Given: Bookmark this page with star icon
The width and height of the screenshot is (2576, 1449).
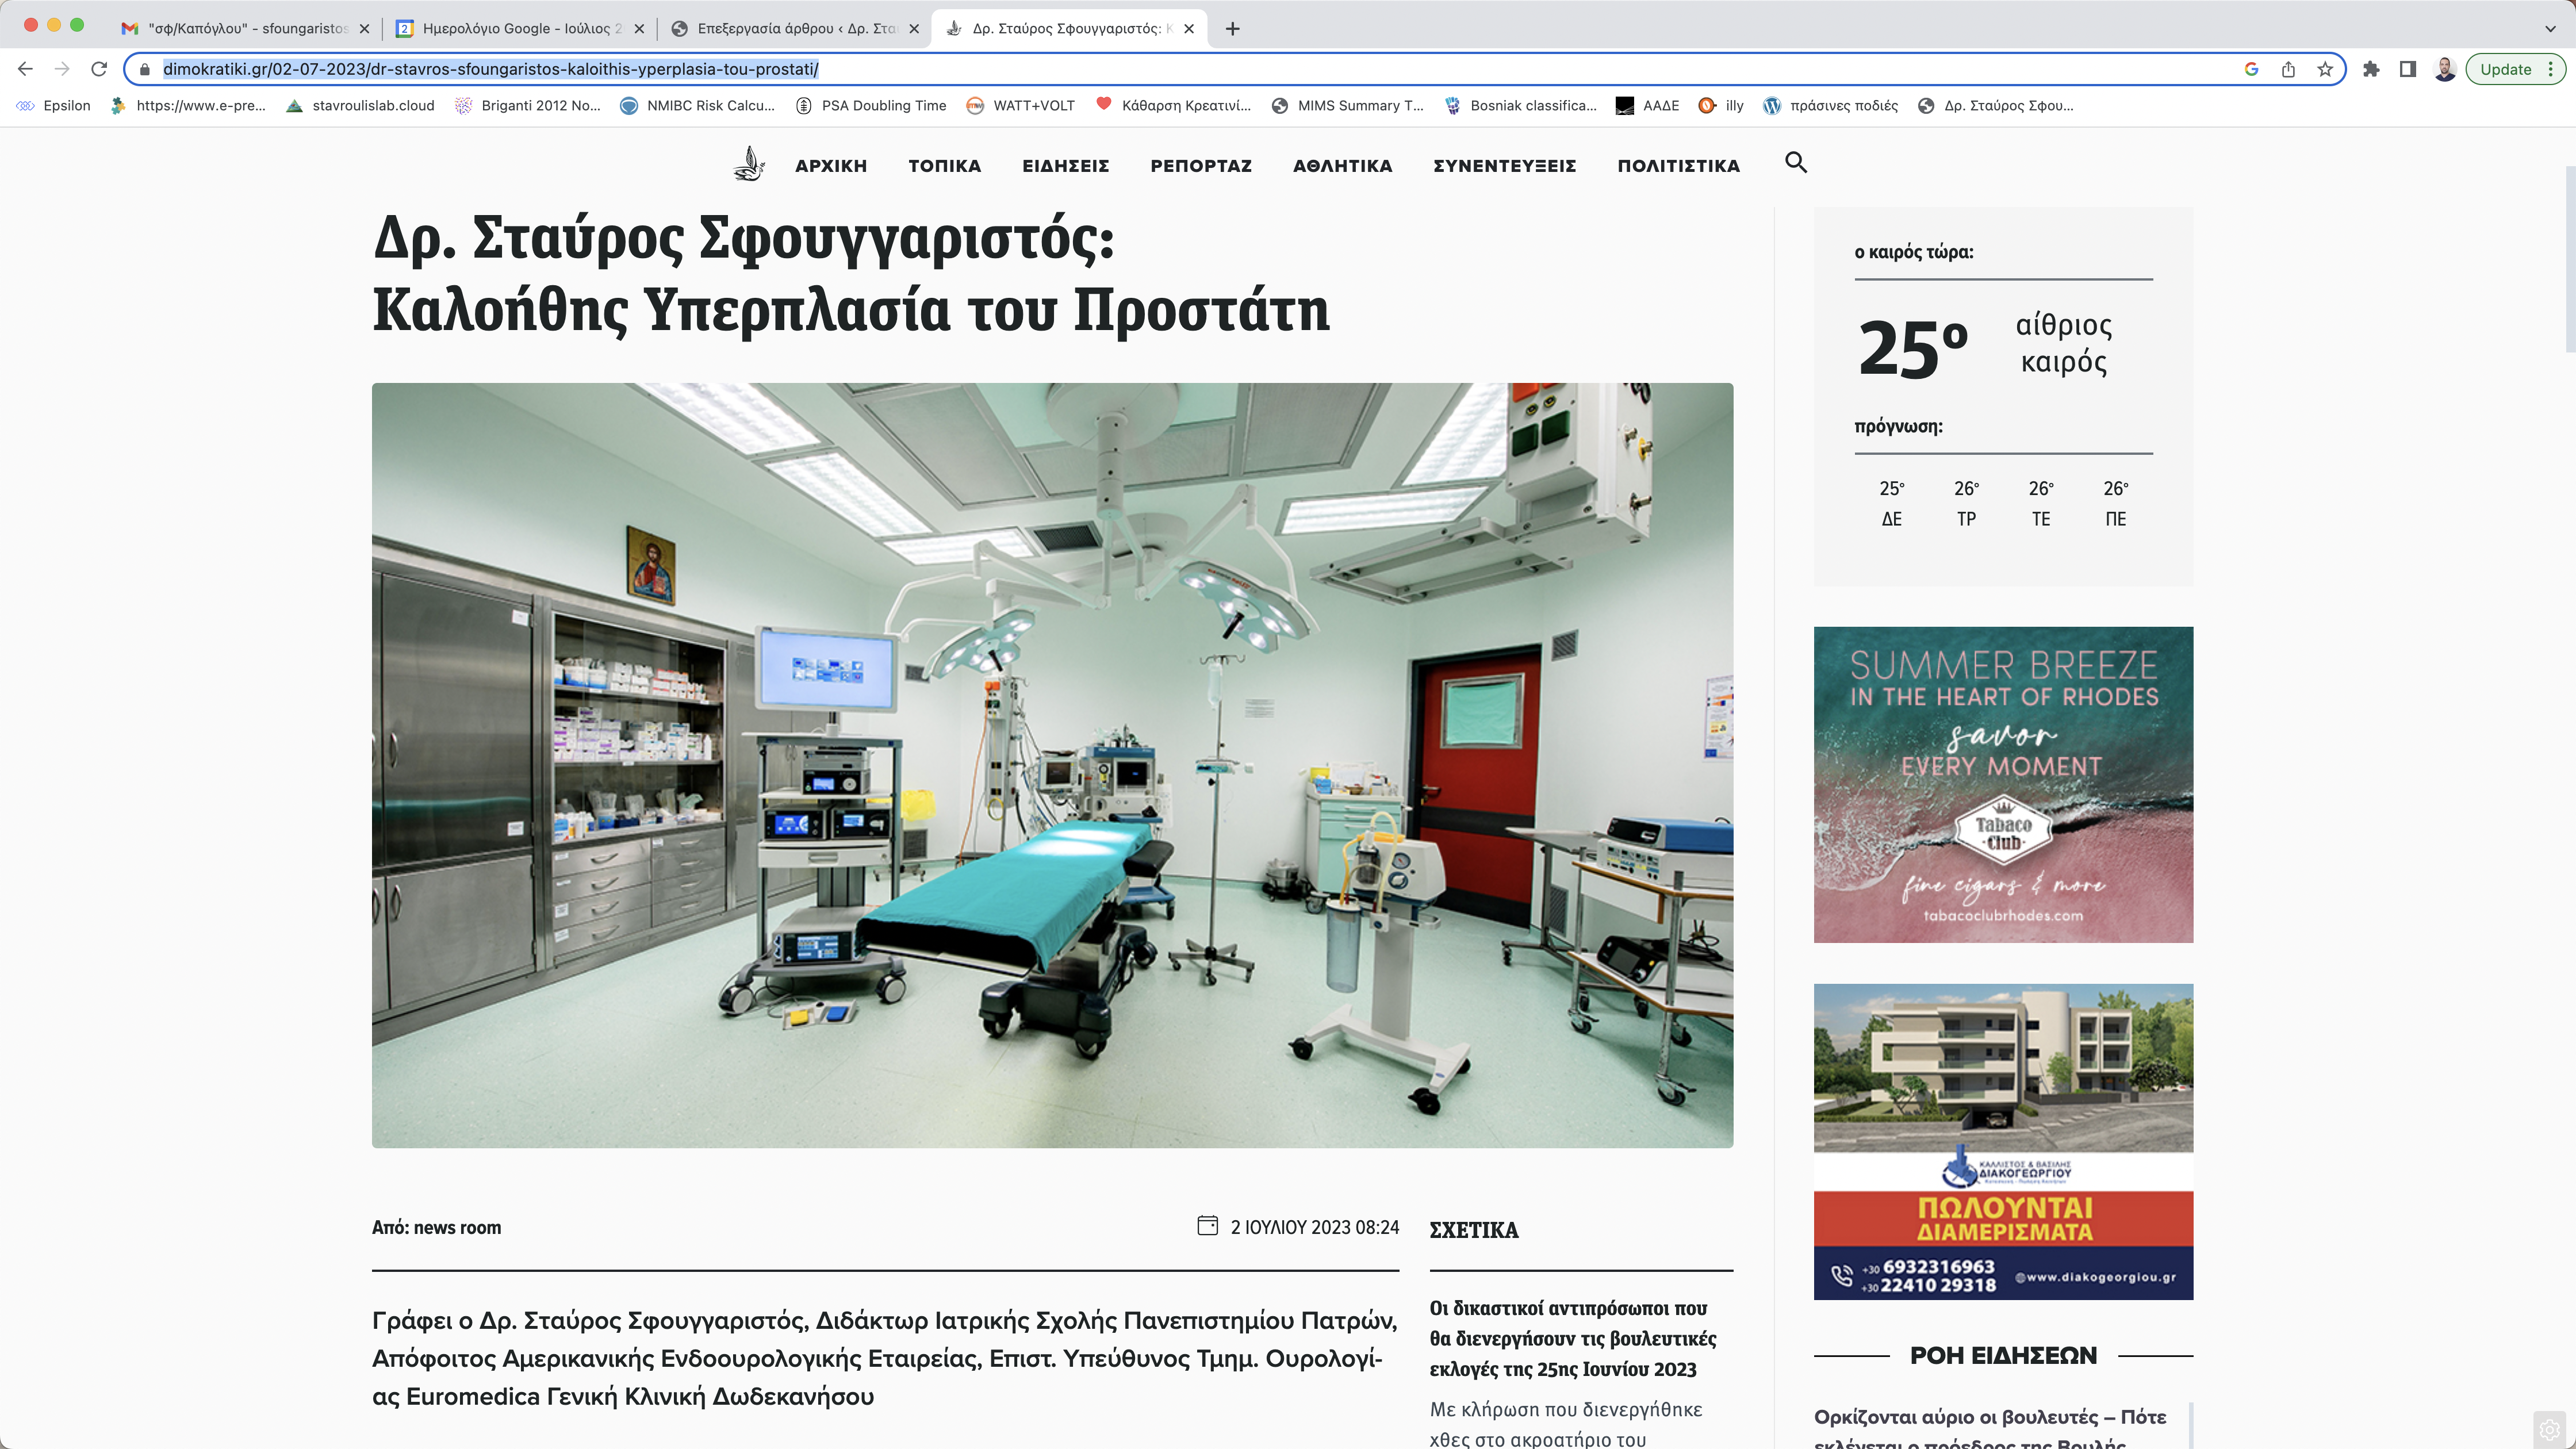Looking at the screenshot, I should (x=2325, y=69).
